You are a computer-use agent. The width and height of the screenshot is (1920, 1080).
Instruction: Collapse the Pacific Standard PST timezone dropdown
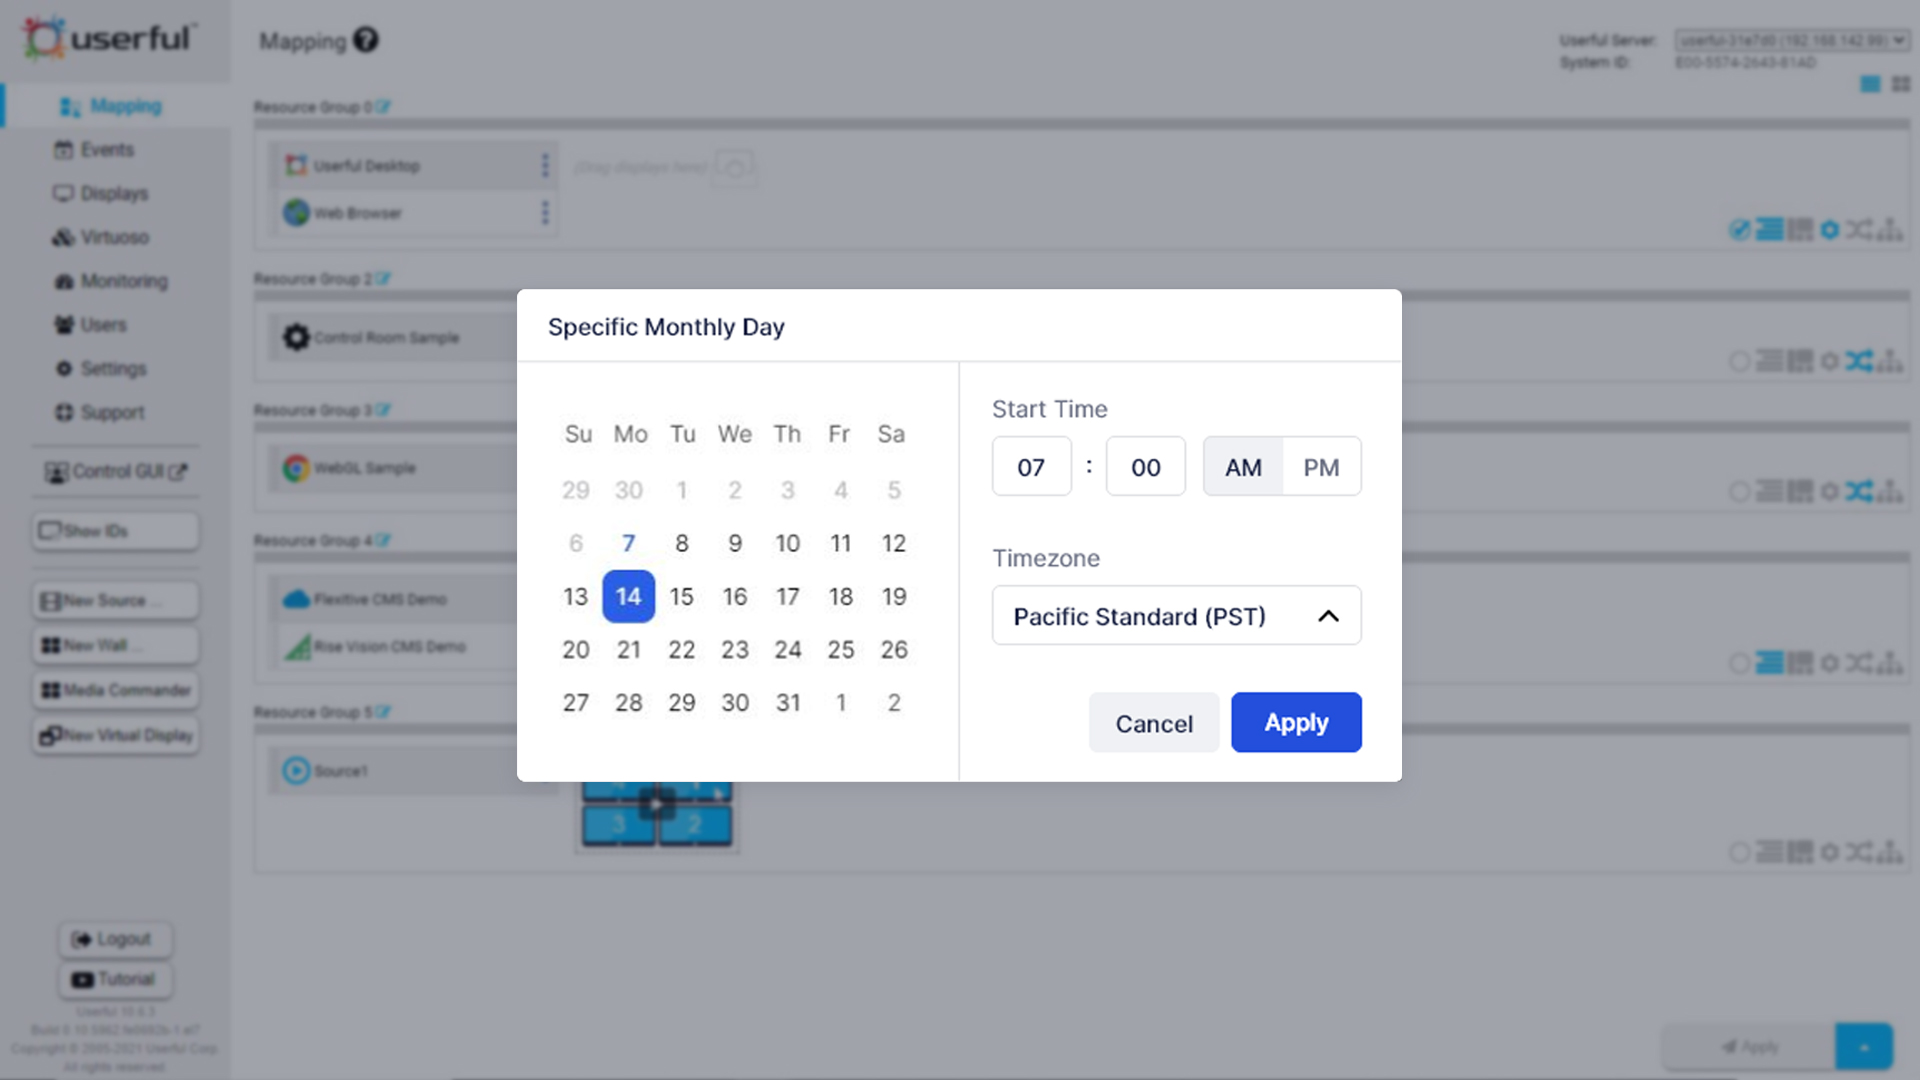click(1327, 616)
